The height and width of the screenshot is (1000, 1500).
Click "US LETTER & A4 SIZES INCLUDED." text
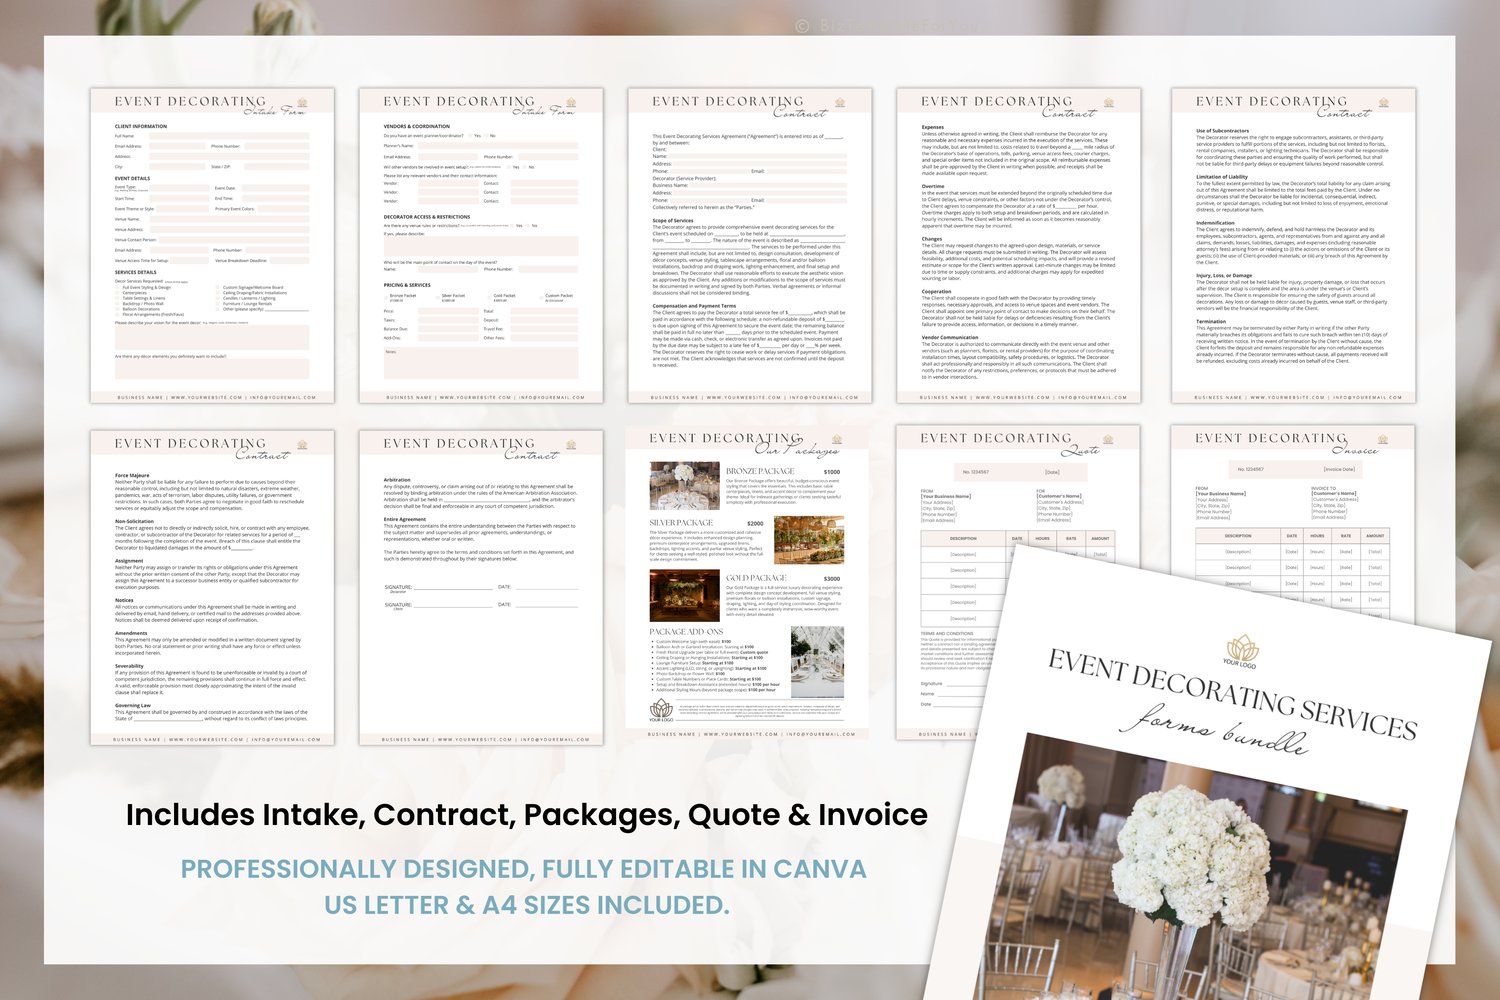pyautogui.click(x=527, y=905)
